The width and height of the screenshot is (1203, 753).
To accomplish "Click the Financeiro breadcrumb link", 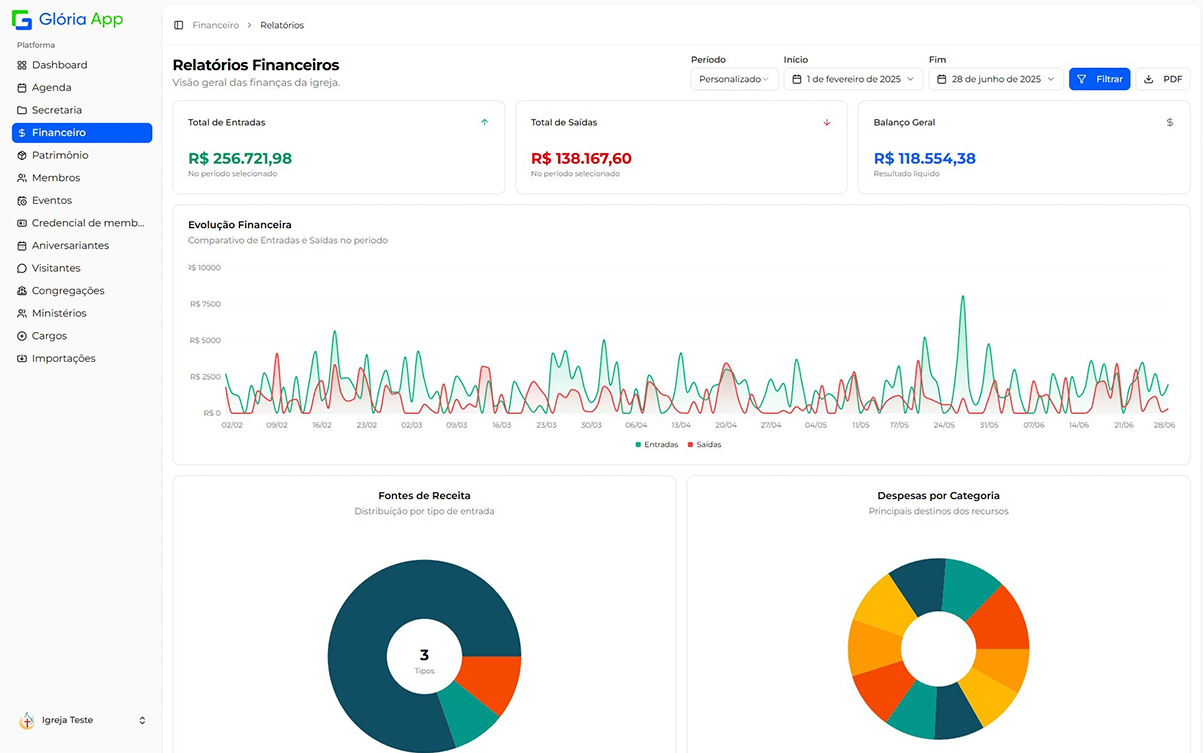I will (x=215, y=25).
